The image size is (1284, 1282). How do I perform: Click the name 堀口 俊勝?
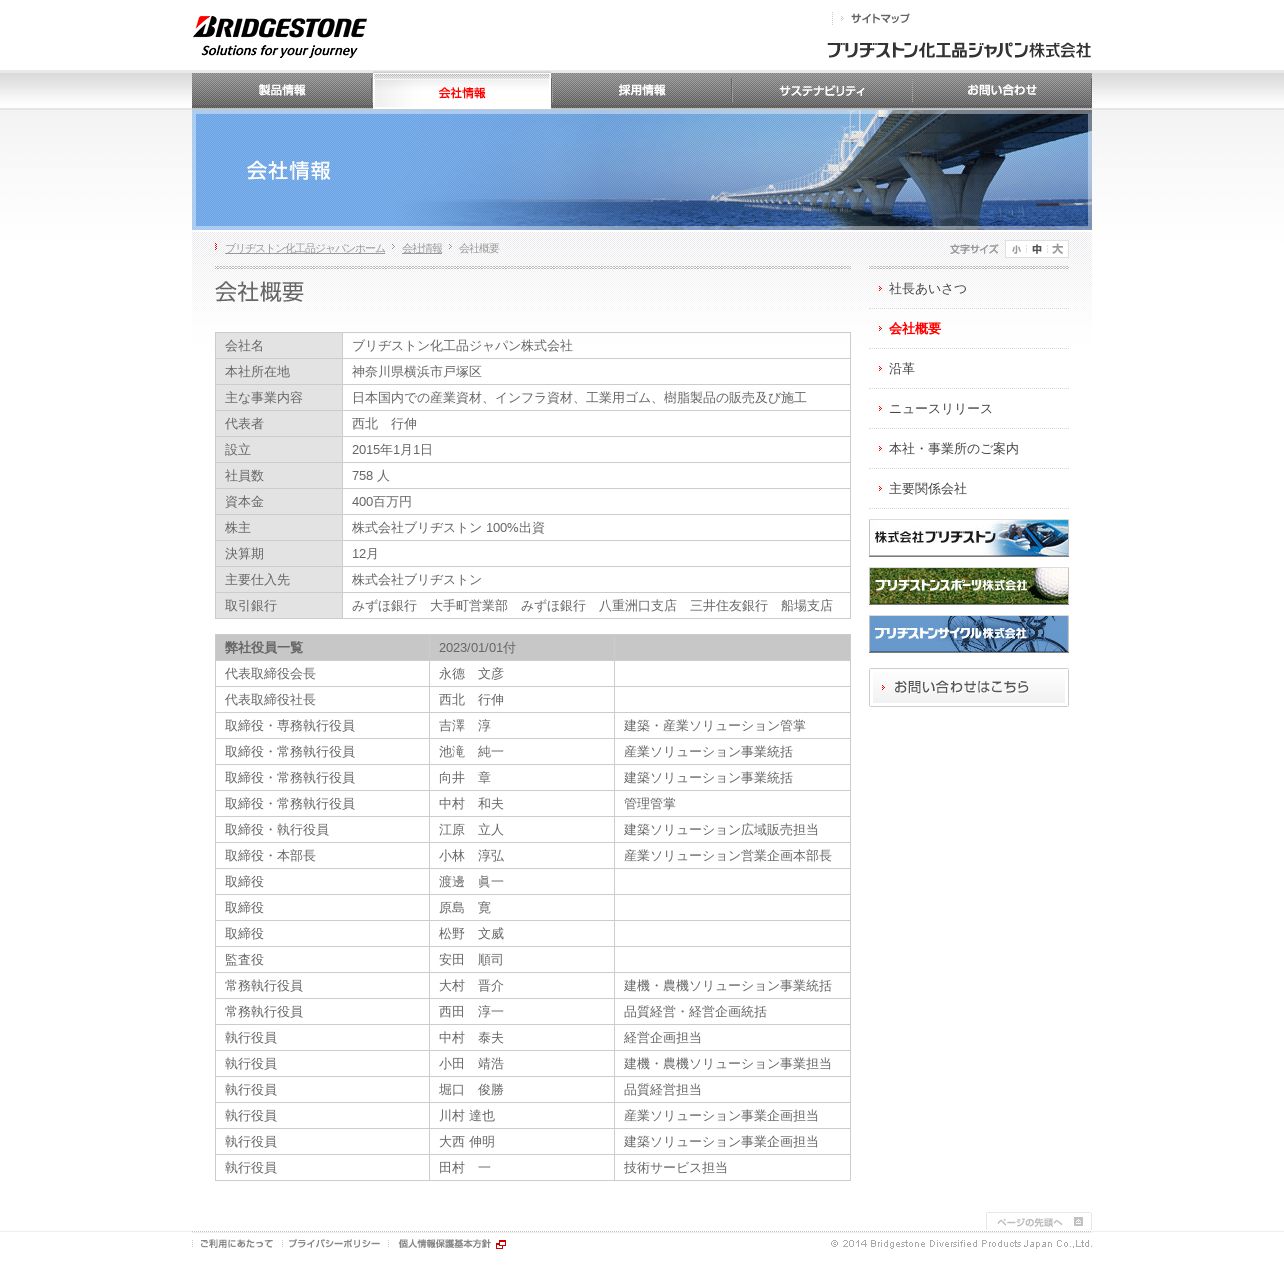click(x=471, y=1090)
